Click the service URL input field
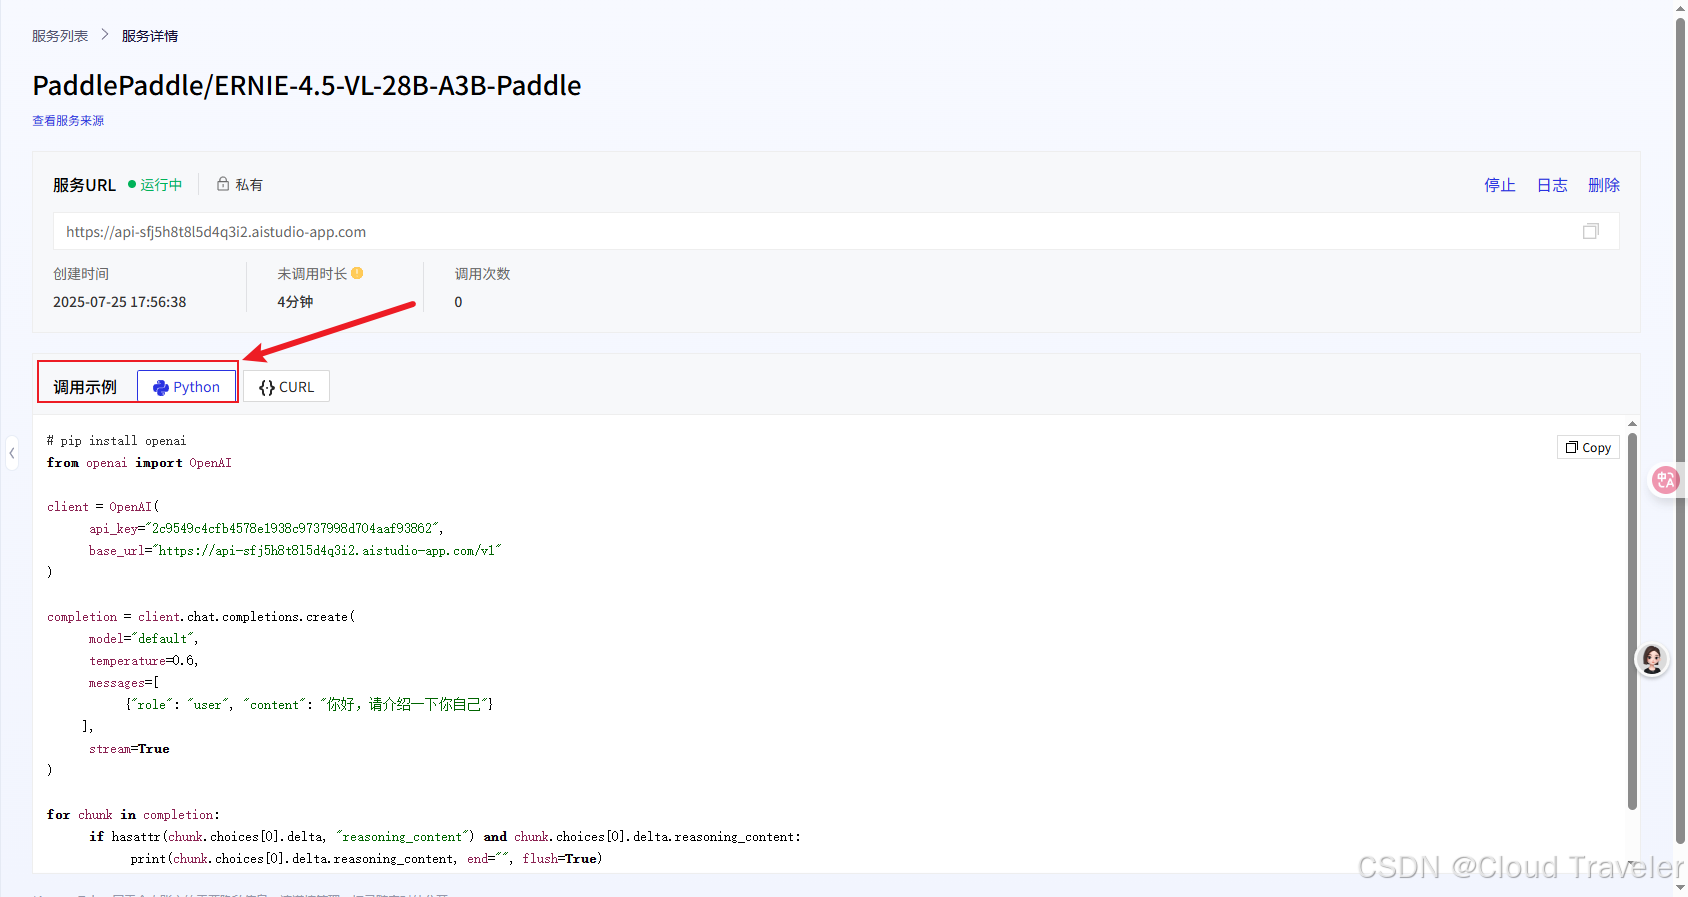 click(x=836, y=231)
